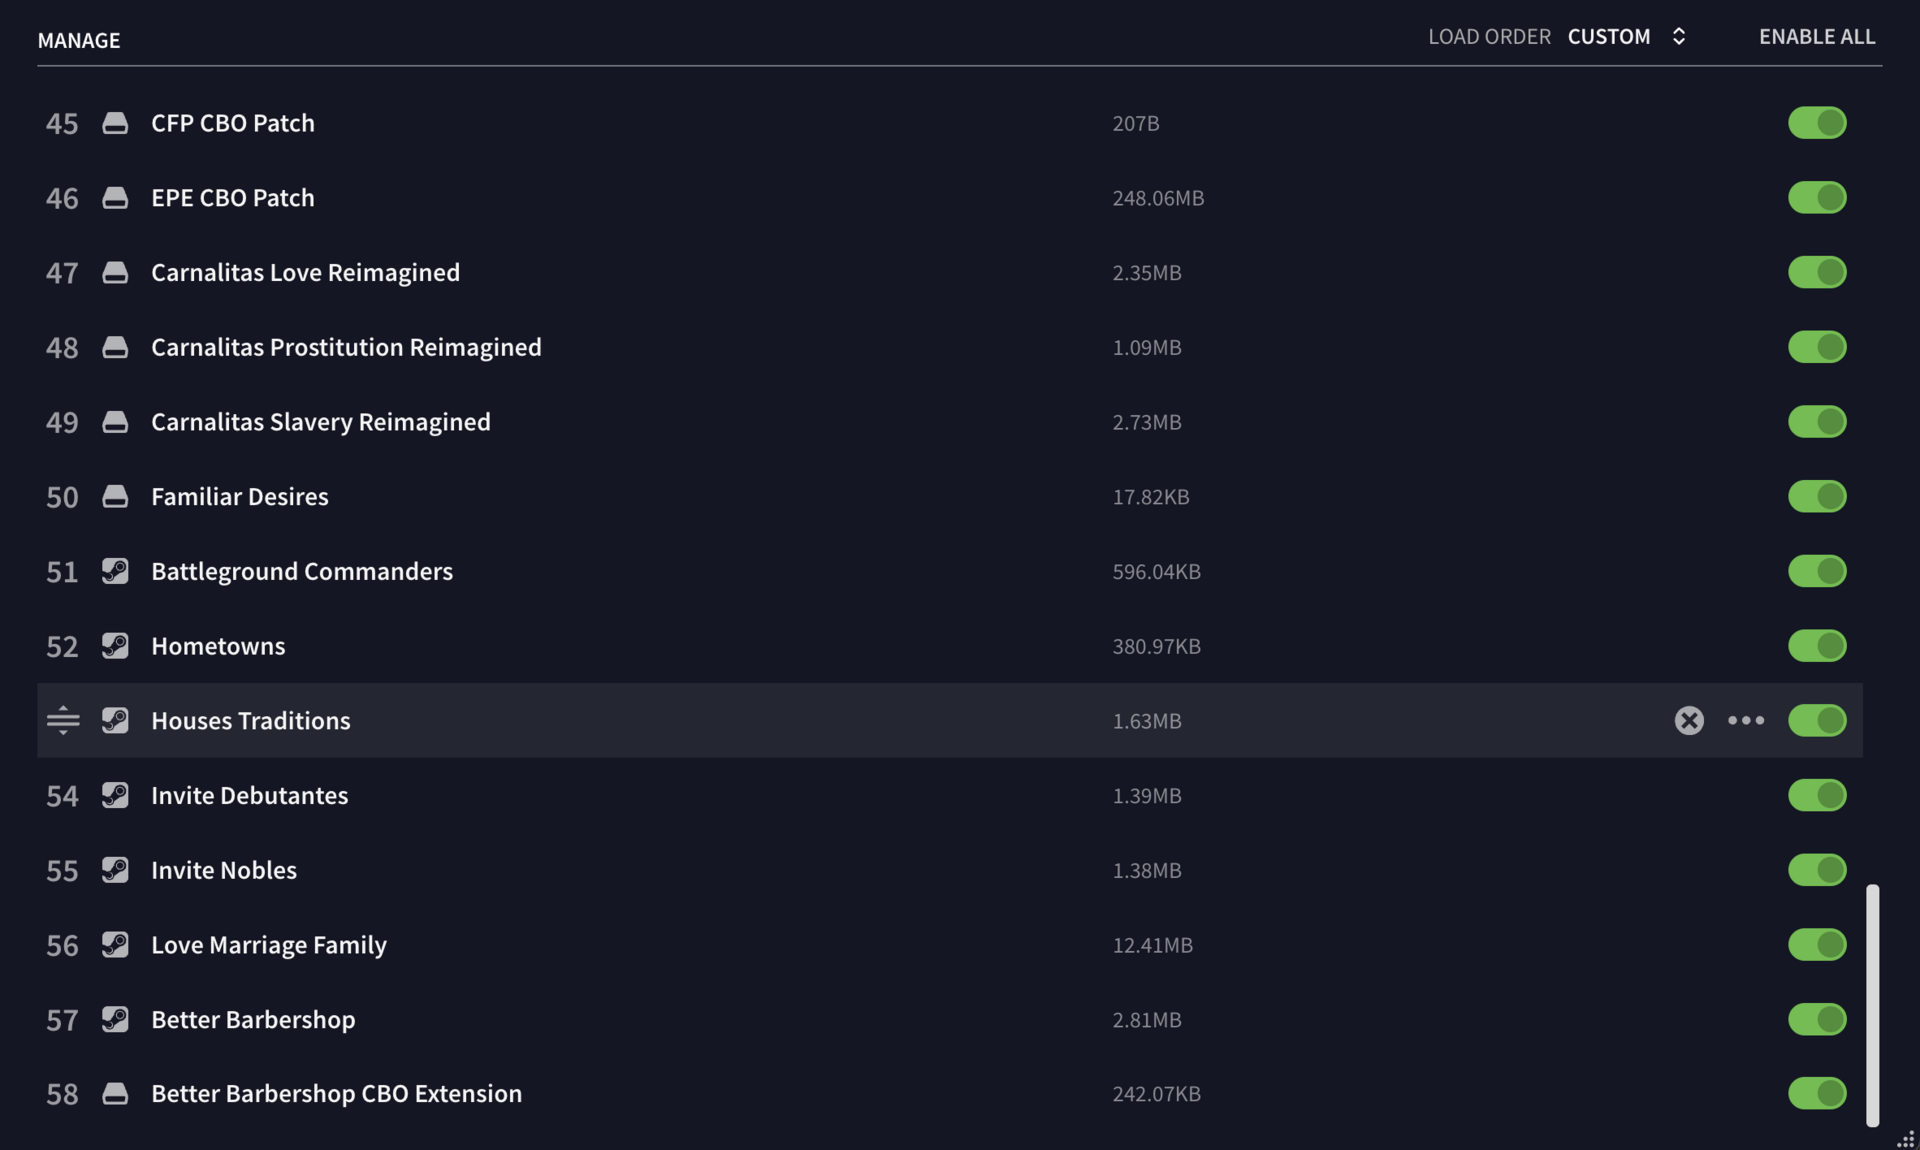Select the CFP CBO Patch mod name
The image size is (1920, 1150).
click(x=233, y=123)
